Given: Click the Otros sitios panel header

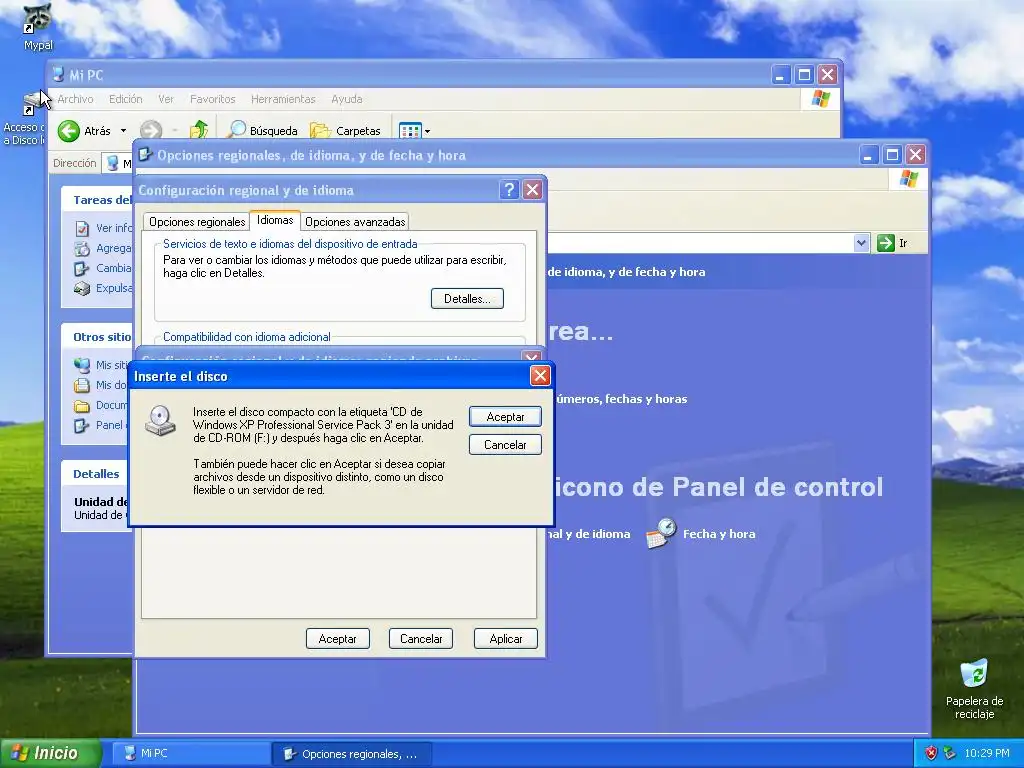Looking at the screenshot, I should point(97,337).
